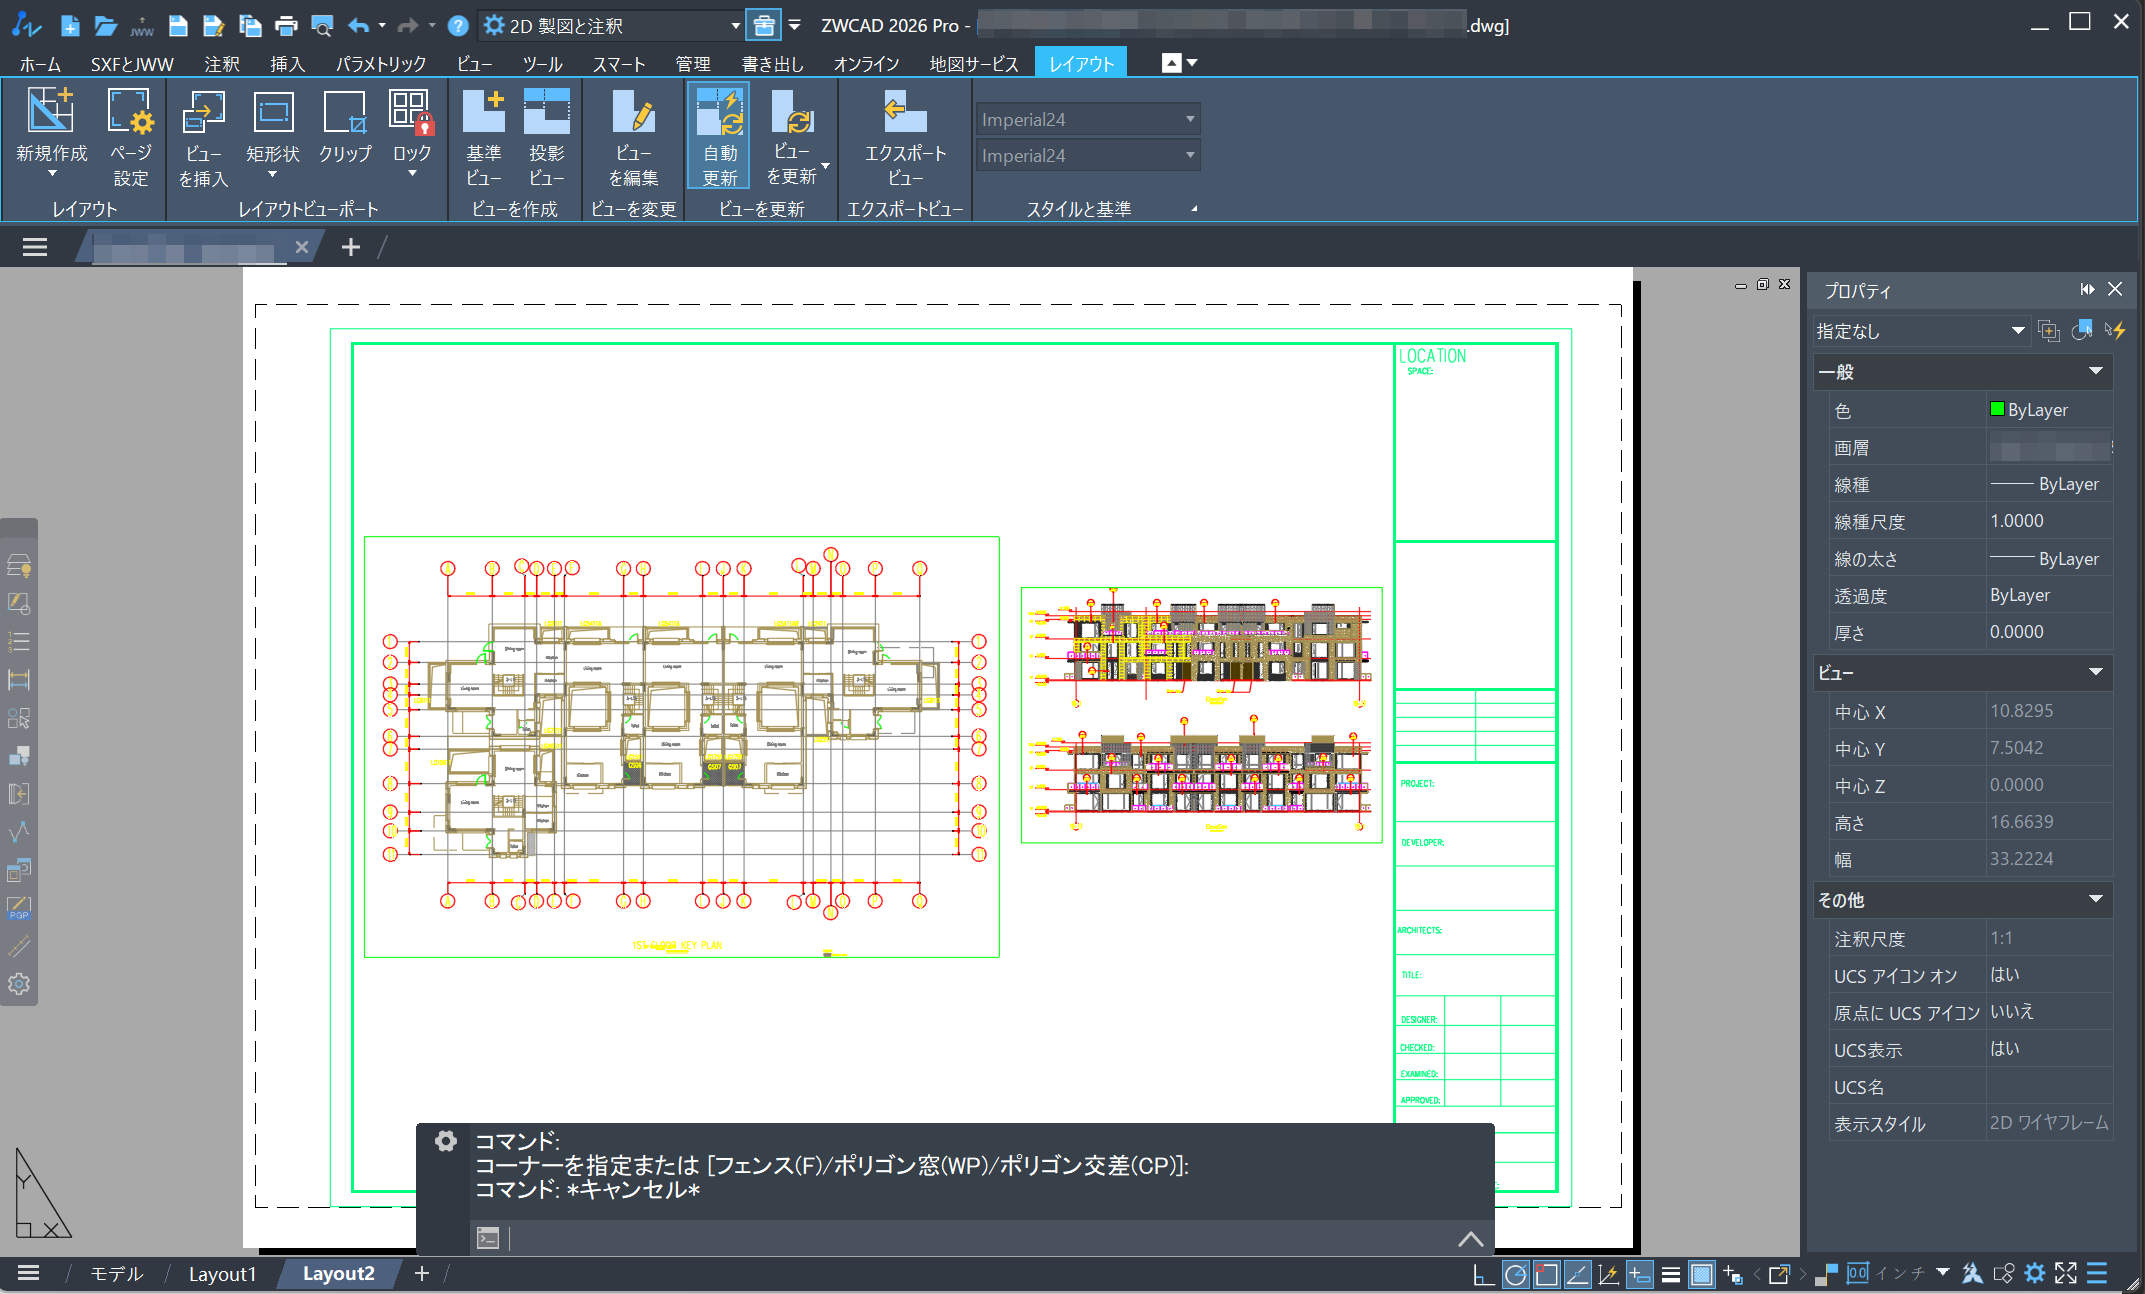Open the 注釈 ribbon tab
Image resolution: width=2145 pixels, height=1294 pixels.
click(x=221, y=64)
